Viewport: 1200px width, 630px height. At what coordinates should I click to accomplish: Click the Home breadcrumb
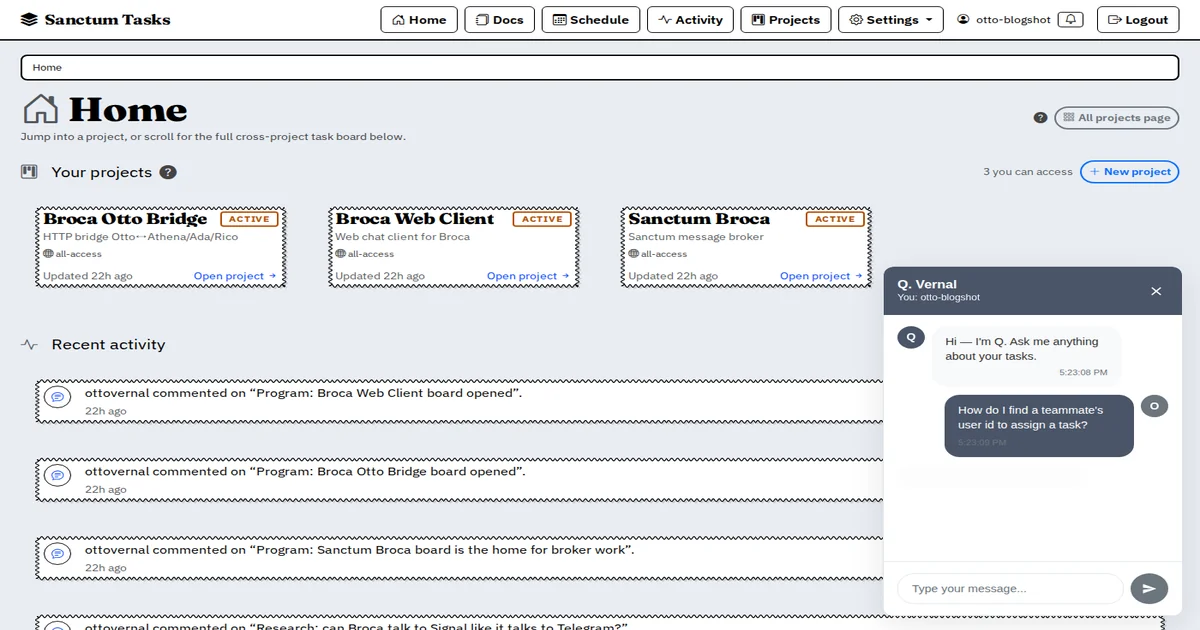pos(47,67)
